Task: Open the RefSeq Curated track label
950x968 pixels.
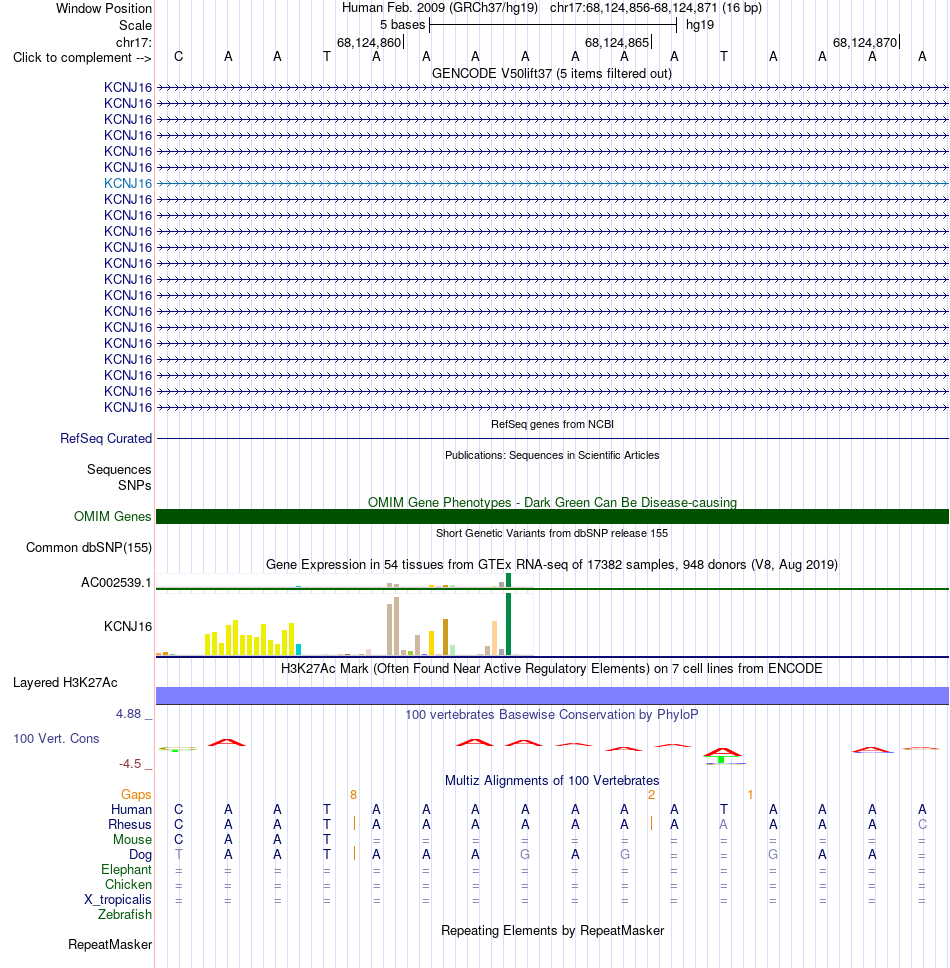Action: pyautogui.click(x=106, y=438)
